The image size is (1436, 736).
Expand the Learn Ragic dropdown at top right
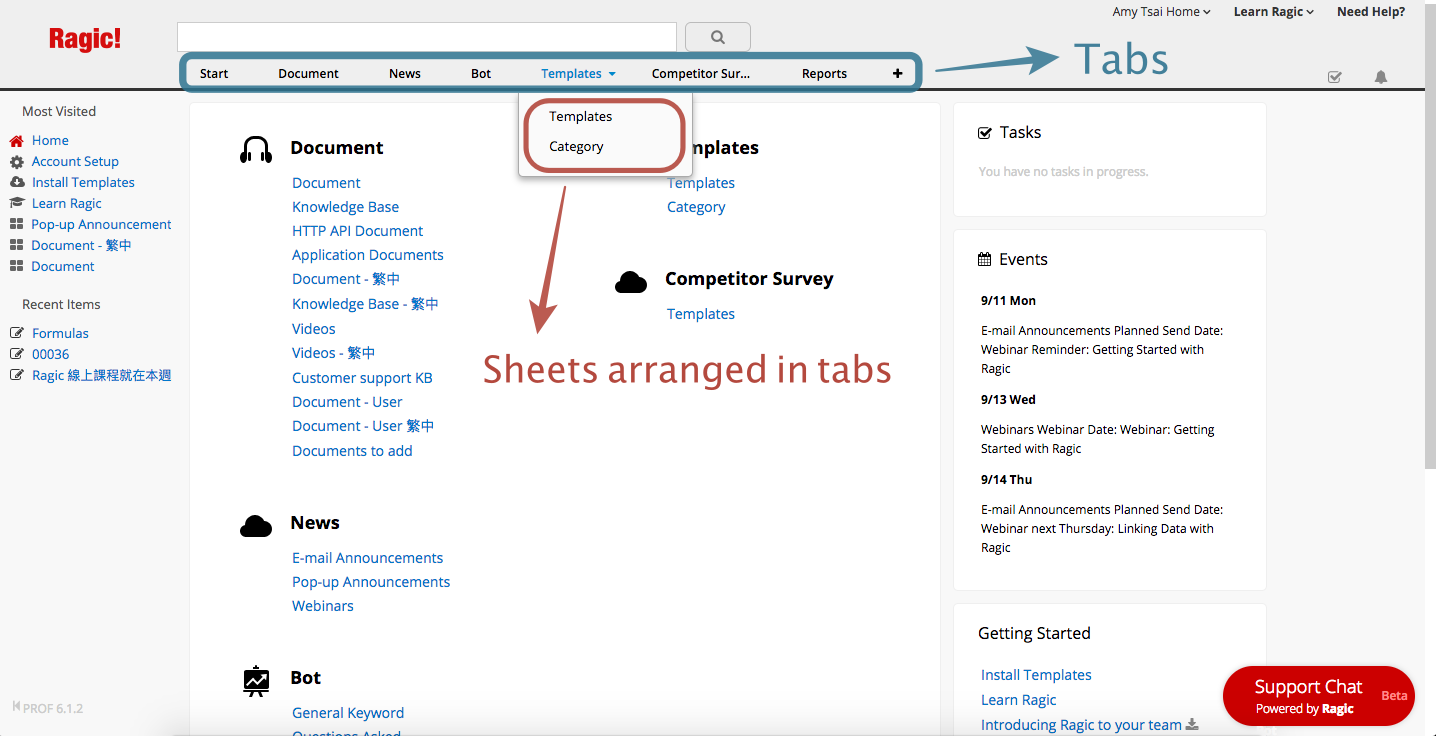point(1273,11)
